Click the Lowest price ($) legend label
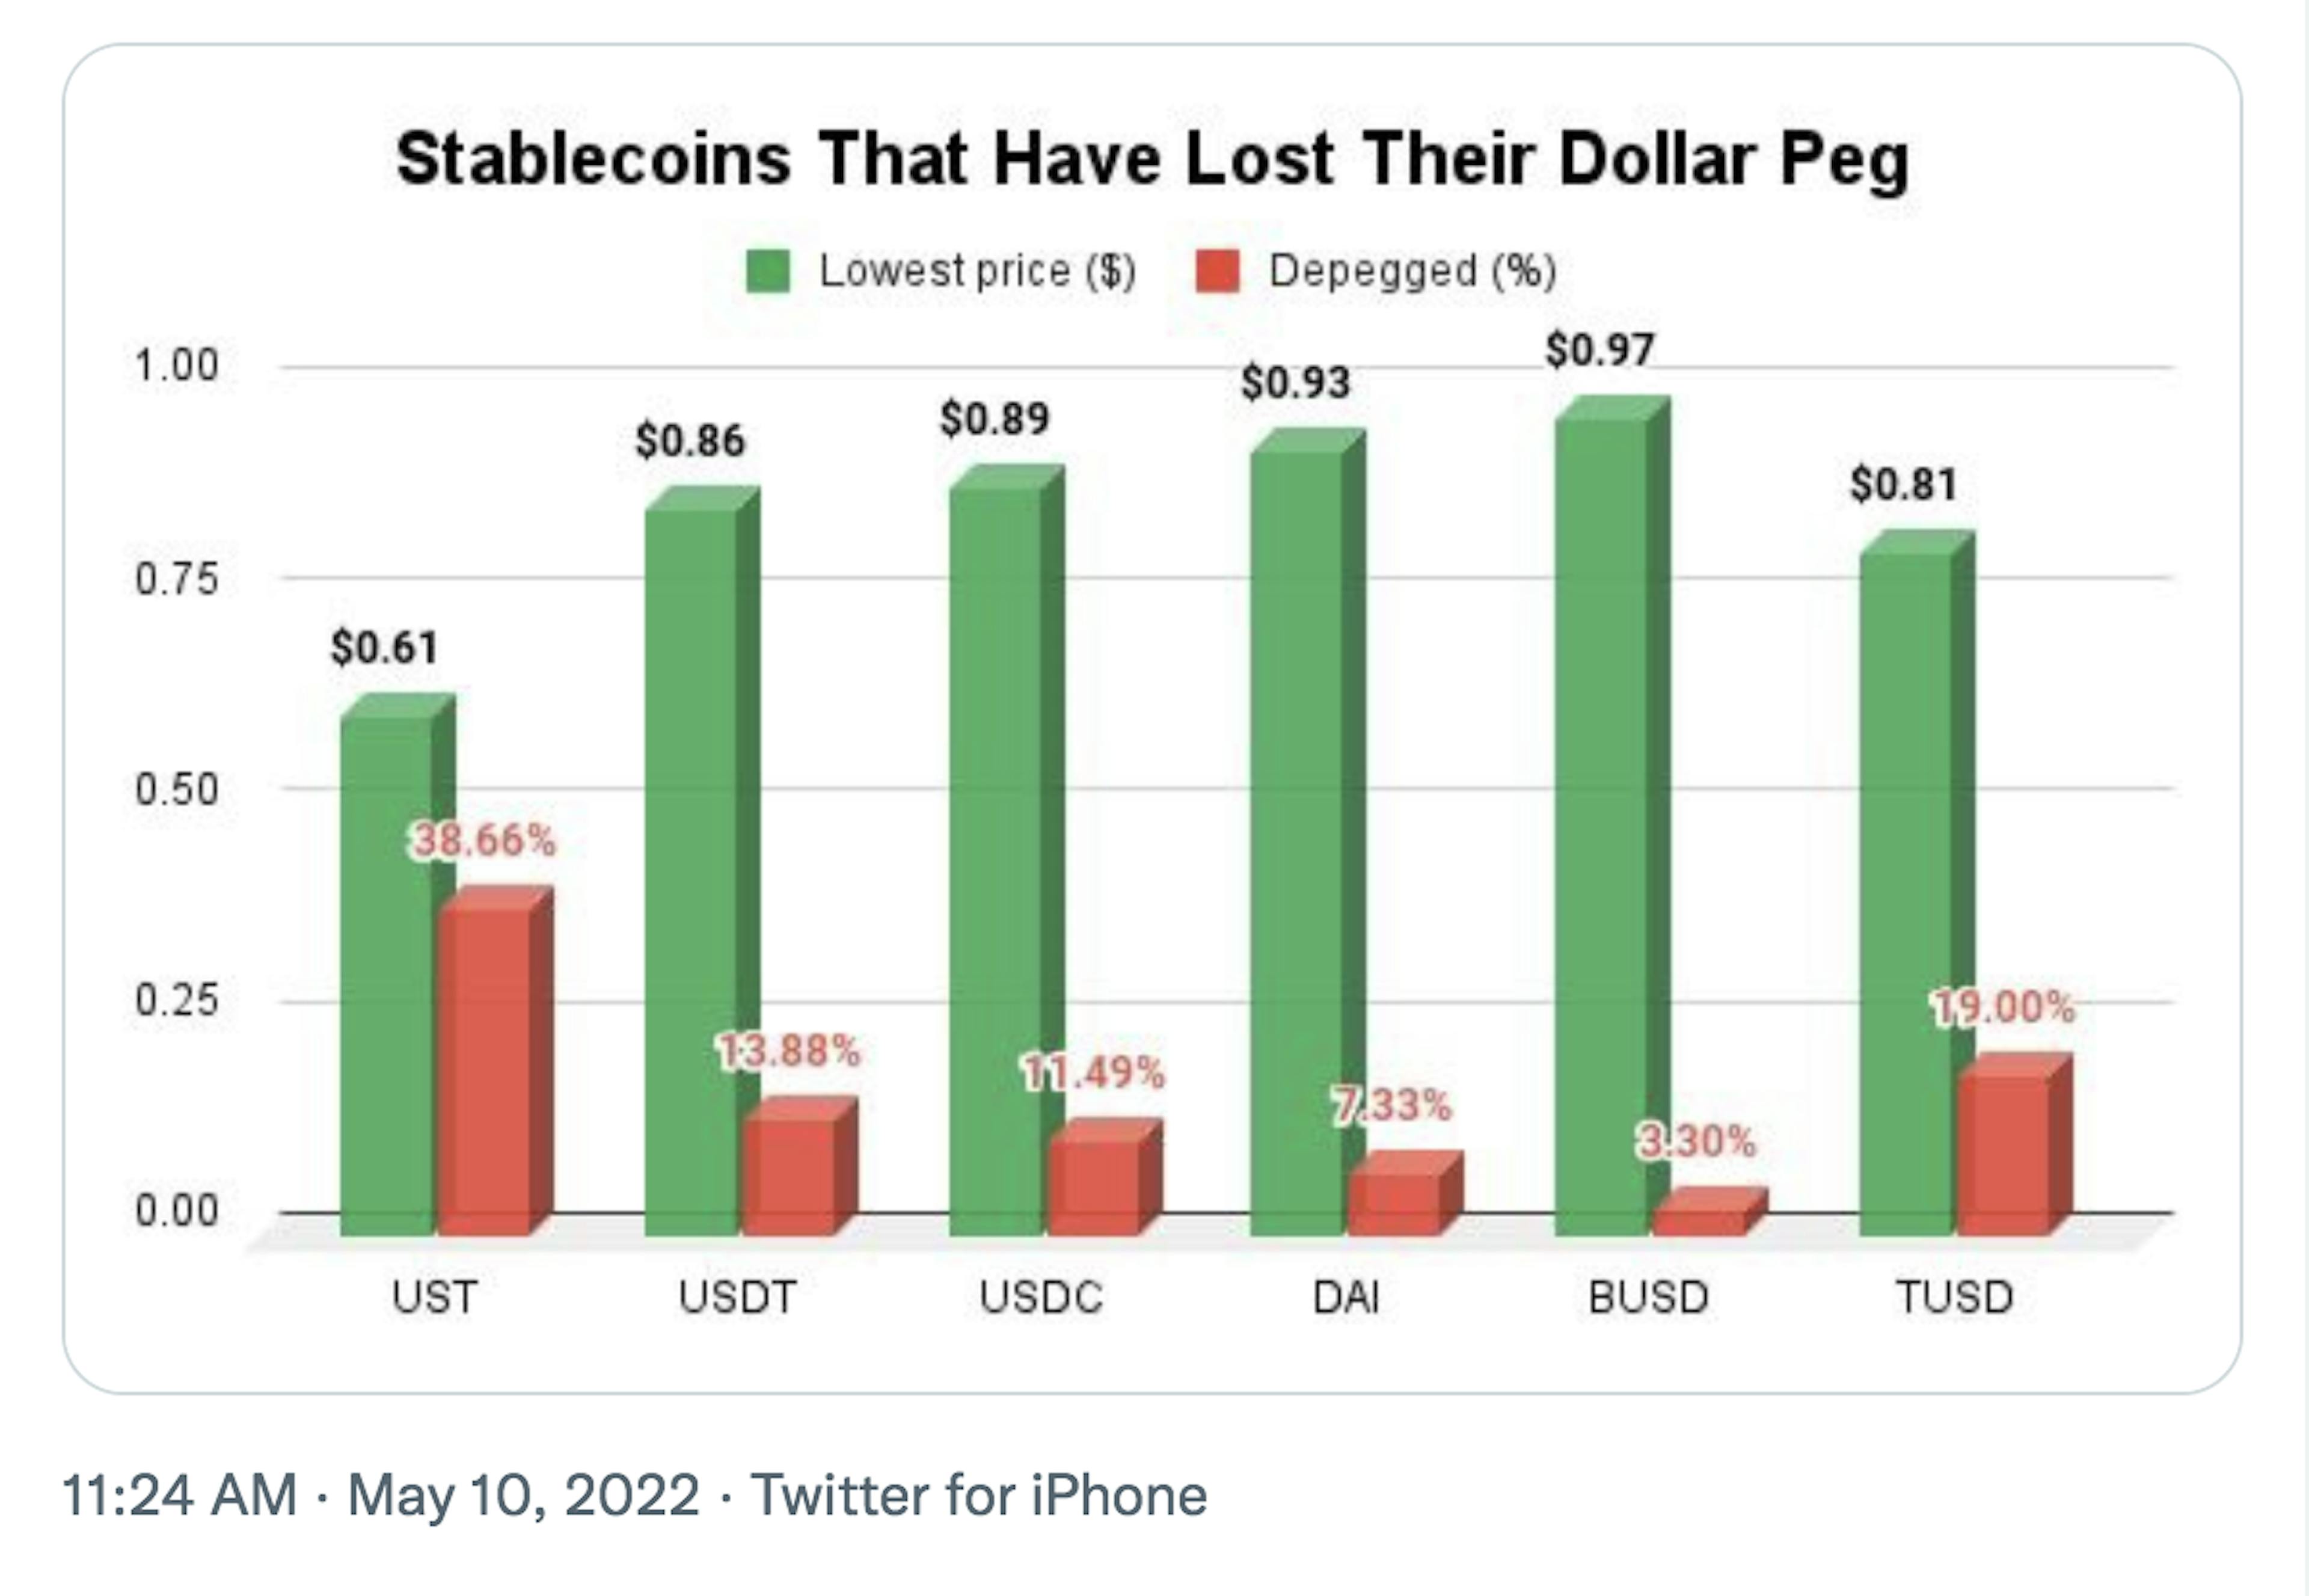Image resolution: width=2309 pixels, height=1596 pixels. point(977,271)
